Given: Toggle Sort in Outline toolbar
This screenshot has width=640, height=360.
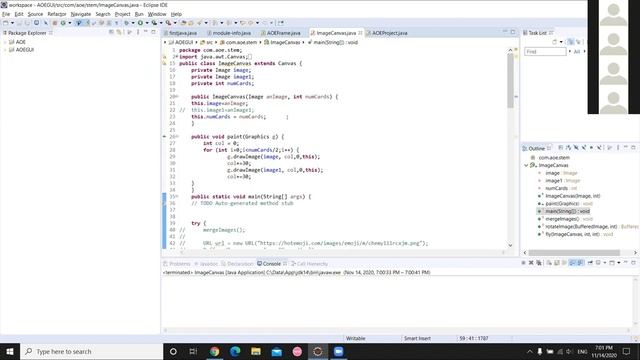Looking at the screenshot, I should click(x=568, y=148).
